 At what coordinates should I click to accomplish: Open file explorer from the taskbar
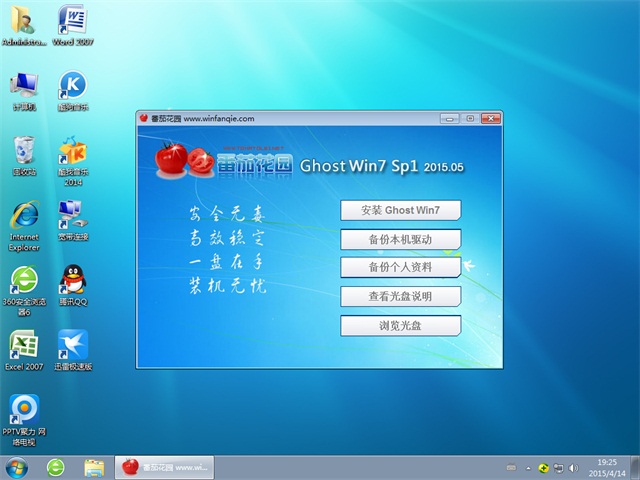click(94, 467)
